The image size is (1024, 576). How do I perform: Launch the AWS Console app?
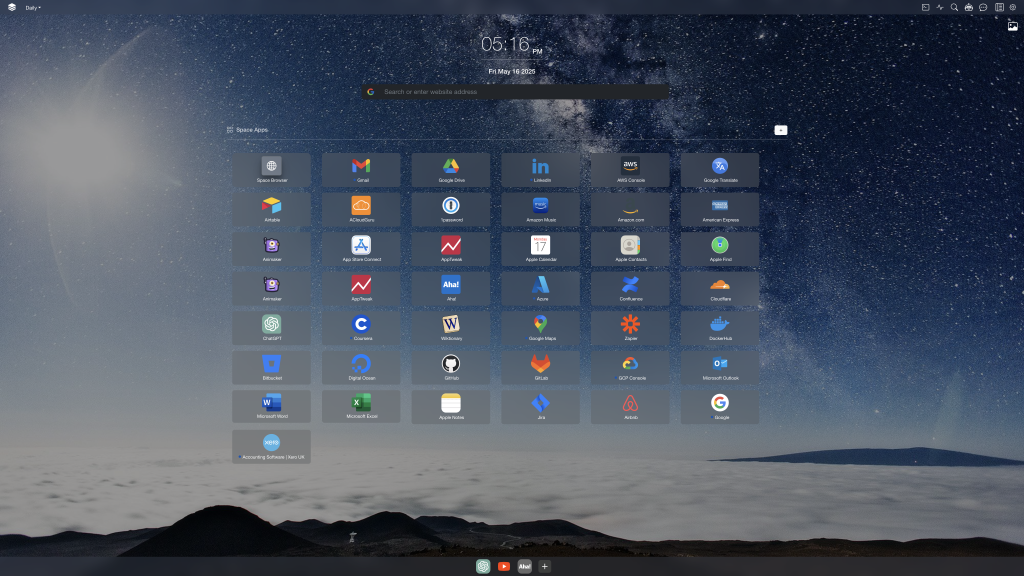[x=630, y=170]
